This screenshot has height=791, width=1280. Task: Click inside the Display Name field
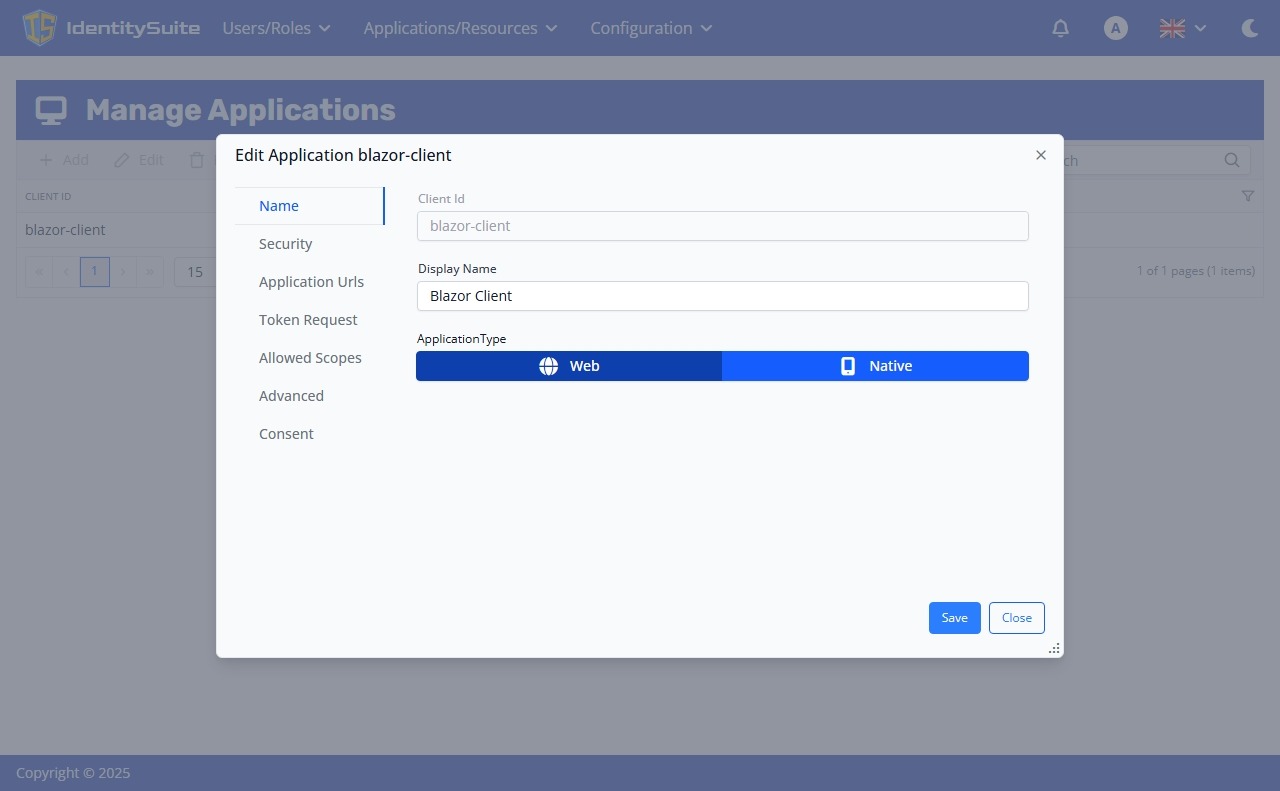(x=722, y=296)
